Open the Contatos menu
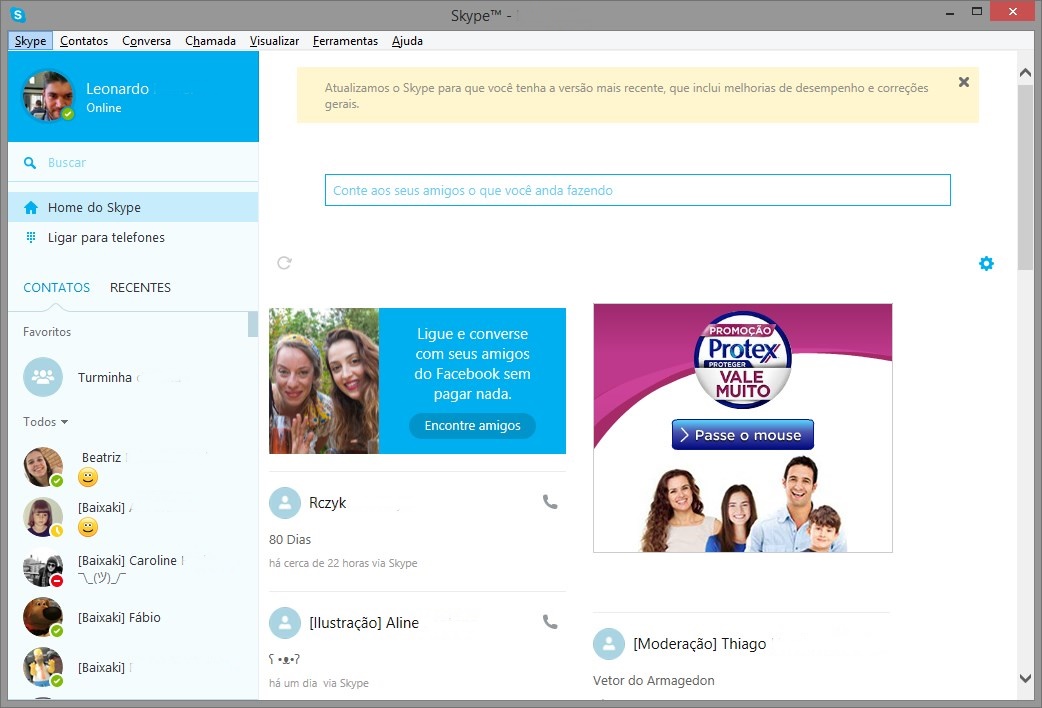 tap(84, 41)
